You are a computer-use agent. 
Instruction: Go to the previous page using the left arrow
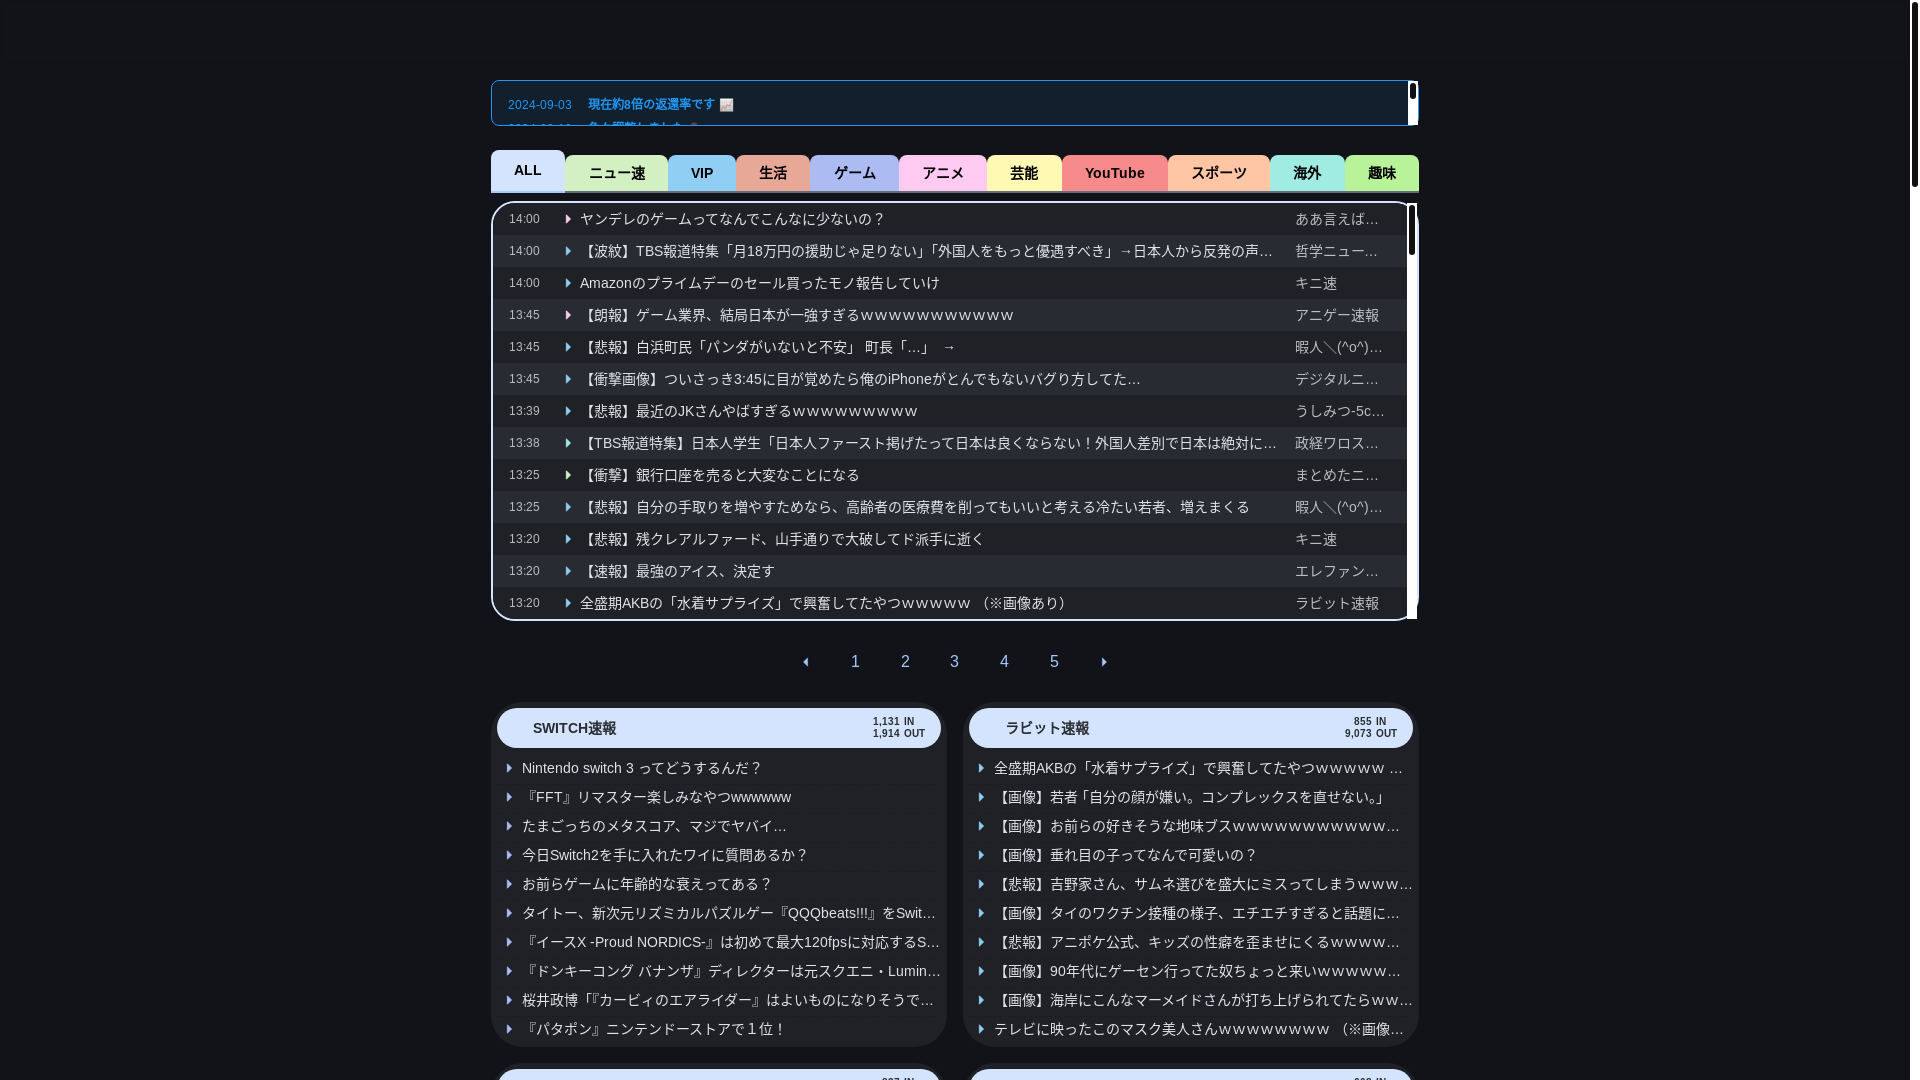(806, 662)
